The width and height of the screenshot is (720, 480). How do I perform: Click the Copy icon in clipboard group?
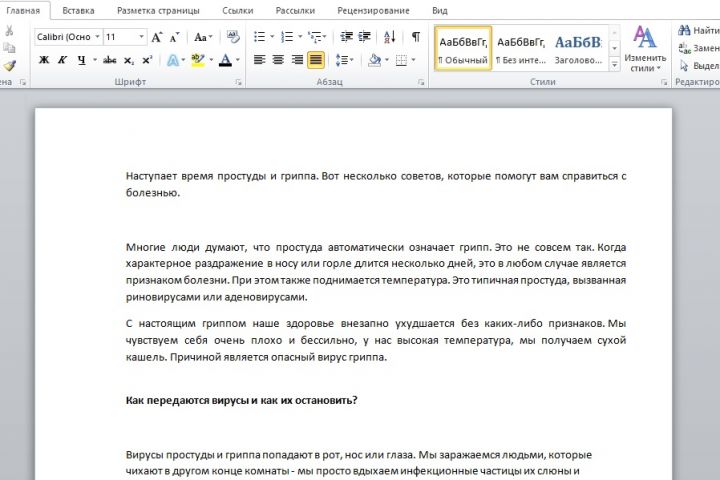click(9, 48)
